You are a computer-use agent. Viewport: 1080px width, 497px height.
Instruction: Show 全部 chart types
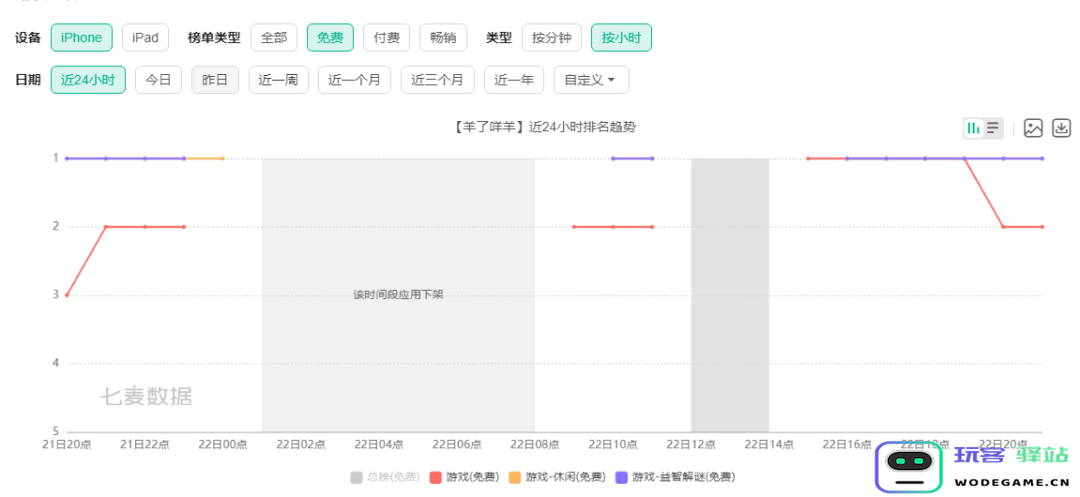273,38
